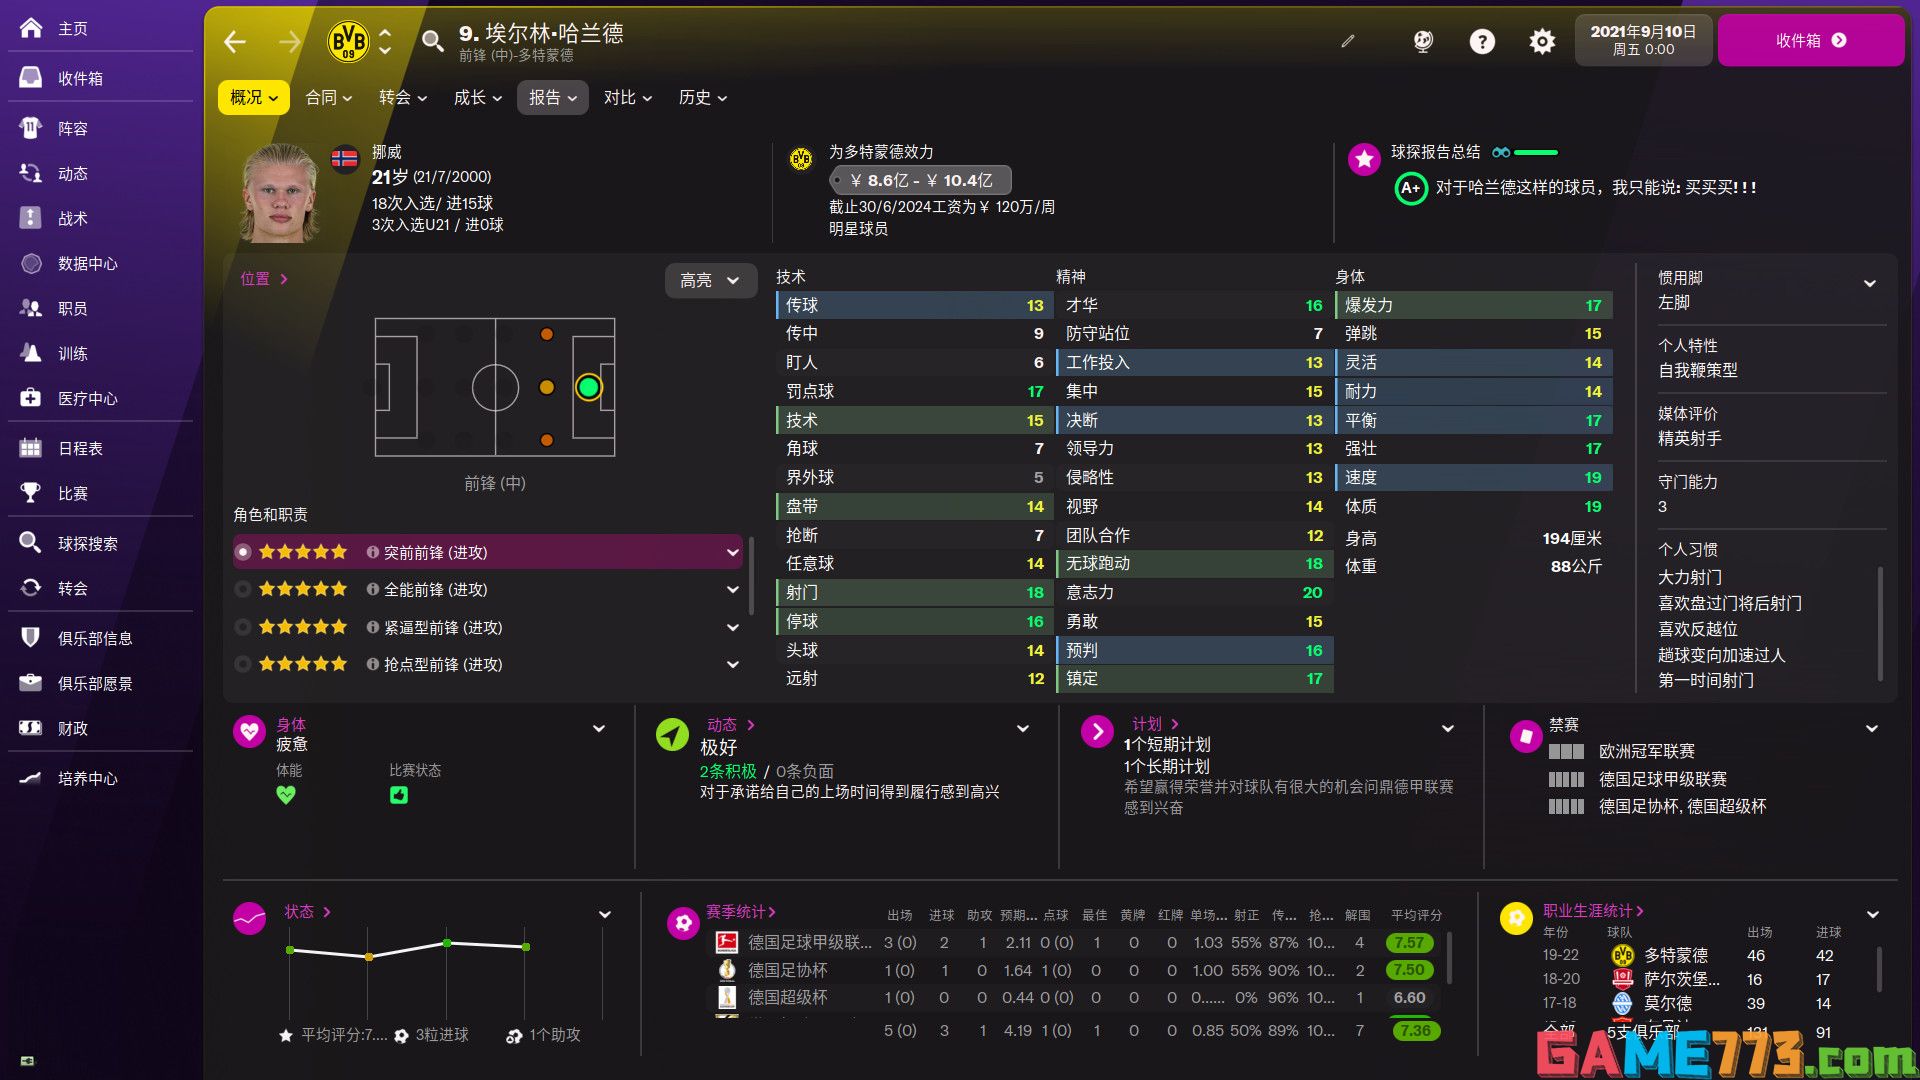Click the scout report knowledge progress bar

click(x=1535, y=152)
